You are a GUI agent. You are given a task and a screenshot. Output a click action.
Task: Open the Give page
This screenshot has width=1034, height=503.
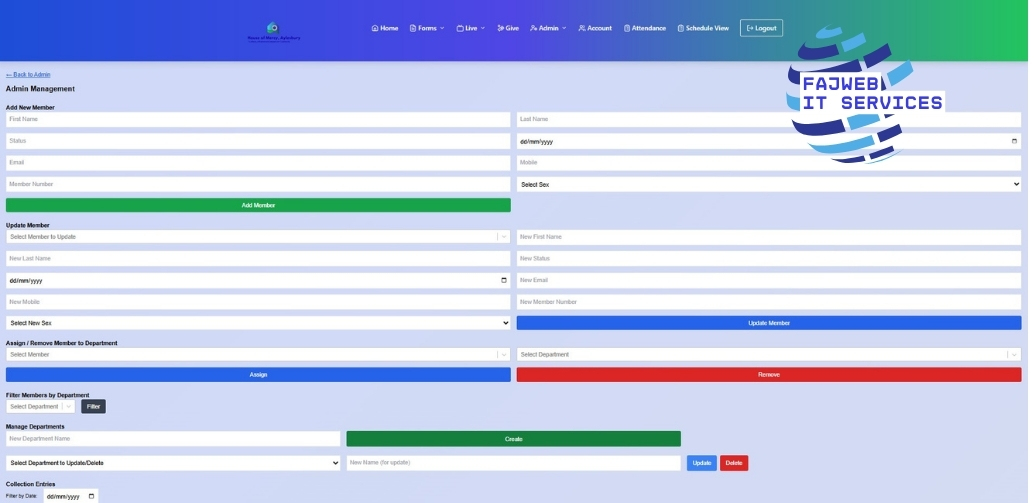[508, 28]
